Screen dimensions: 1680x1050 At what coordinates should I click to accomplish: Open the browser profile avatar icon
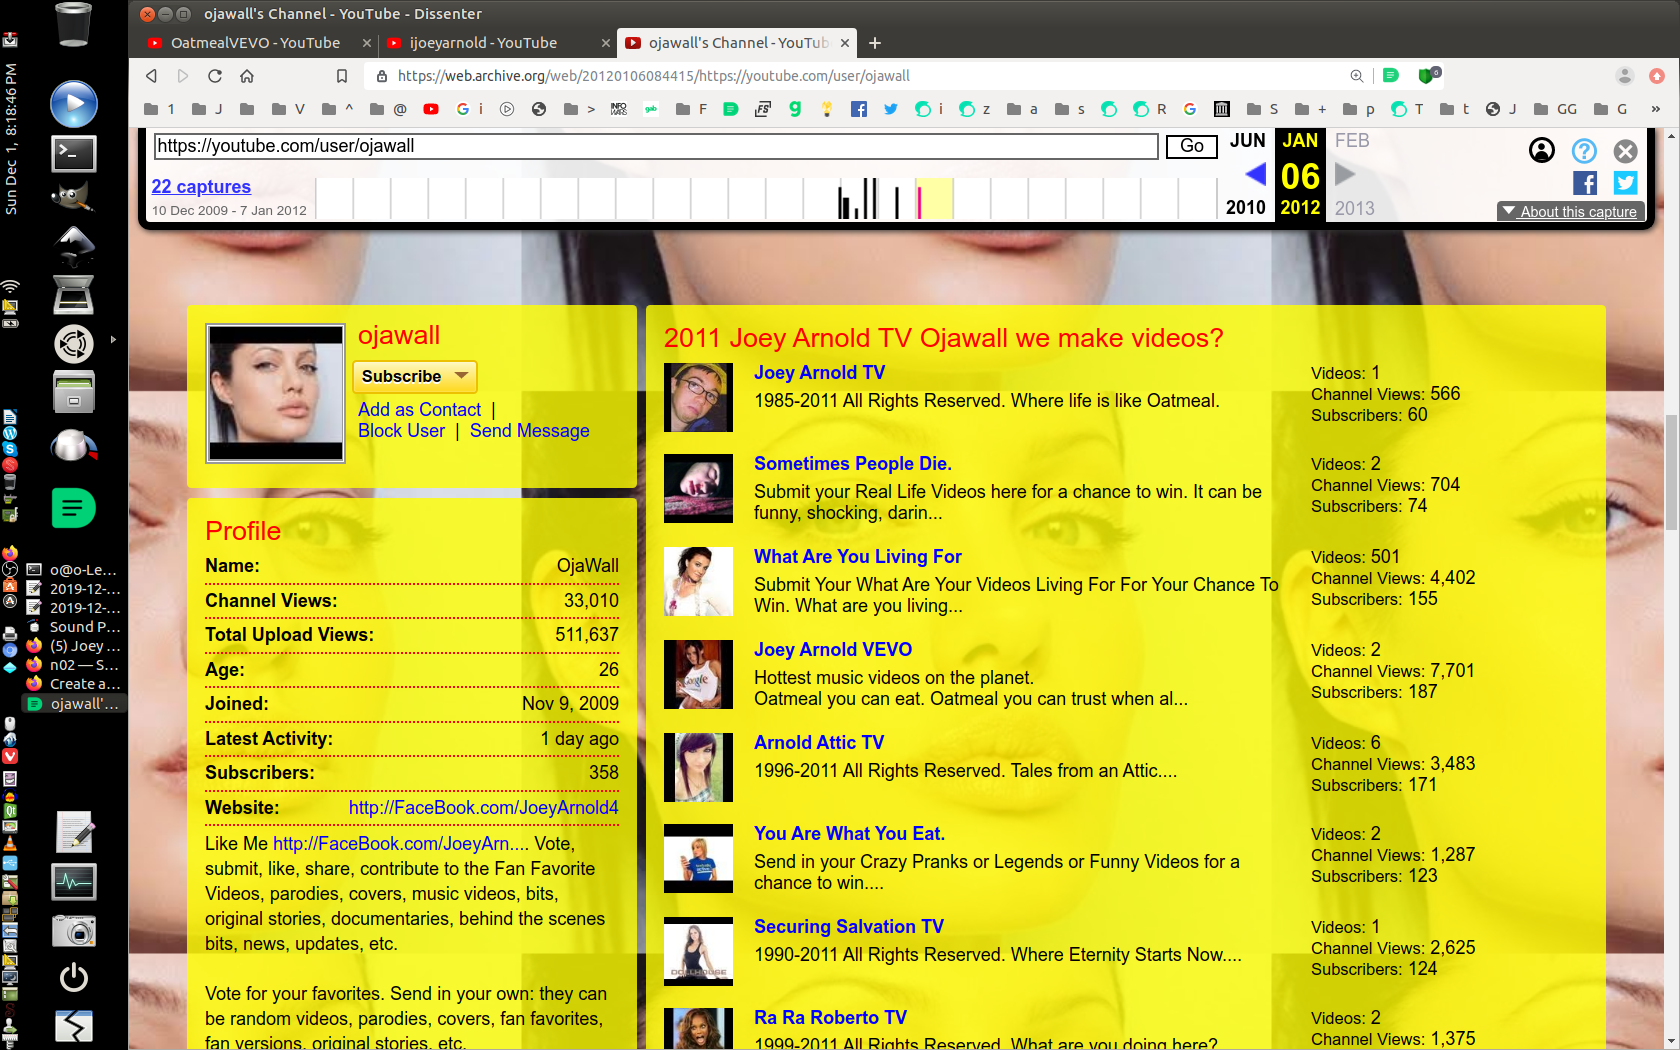pyautogui.click(x=1625, y=76)
